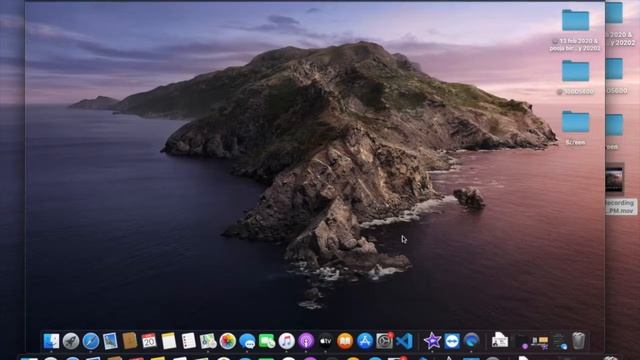
Task: Select the middle numbered desktop folder
Action: coord(576,71)
